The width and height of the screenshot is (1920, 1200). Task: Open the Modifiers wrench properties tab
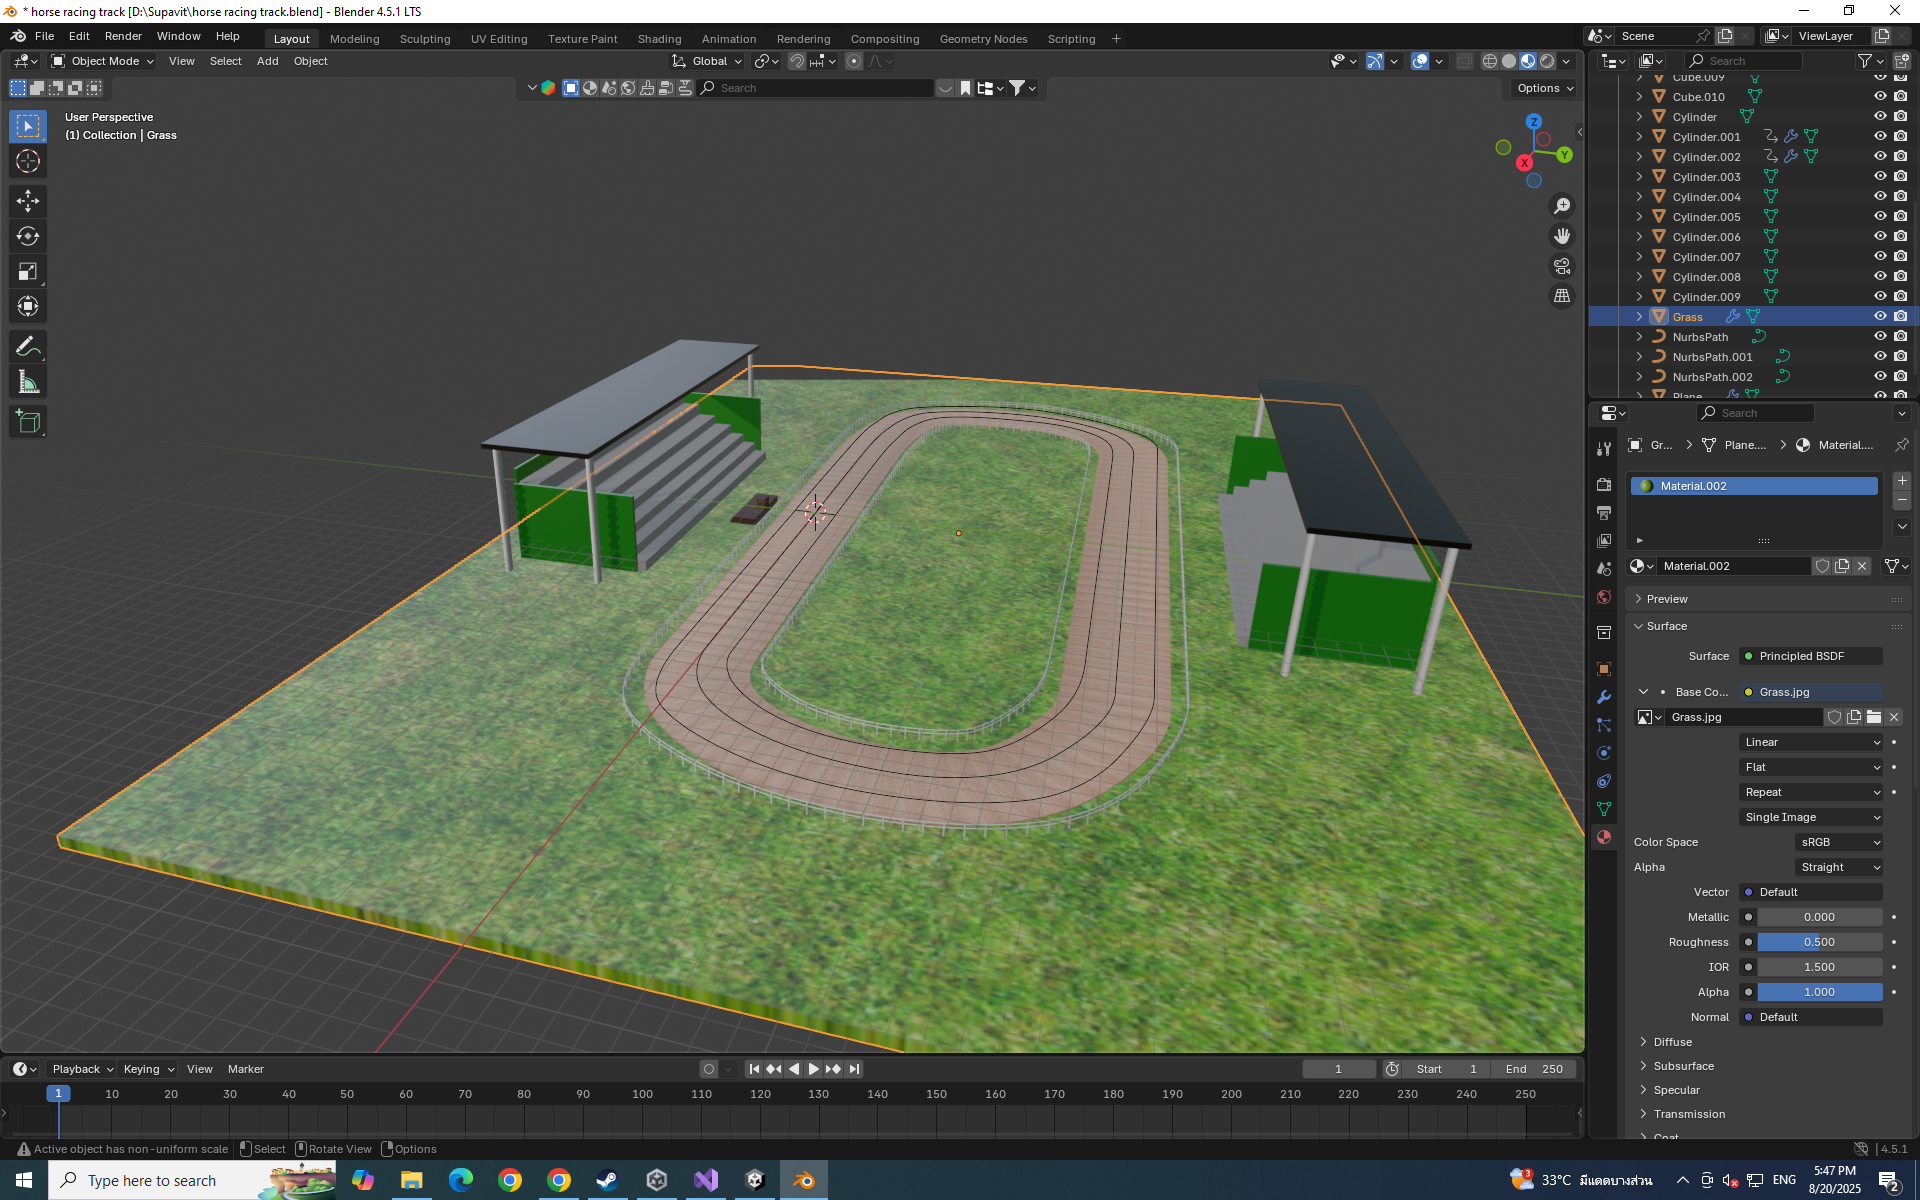tap(1604, 697)
